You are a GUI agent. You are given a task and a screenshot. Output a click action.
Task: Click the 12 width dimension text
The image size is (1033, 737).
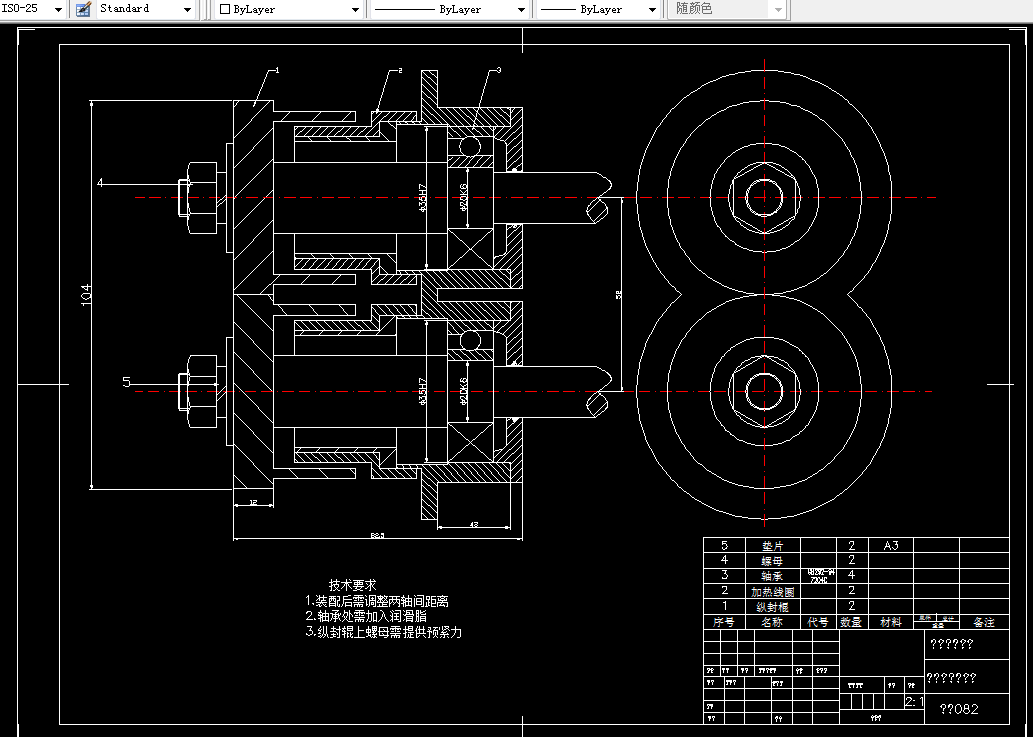pos(253,503)
